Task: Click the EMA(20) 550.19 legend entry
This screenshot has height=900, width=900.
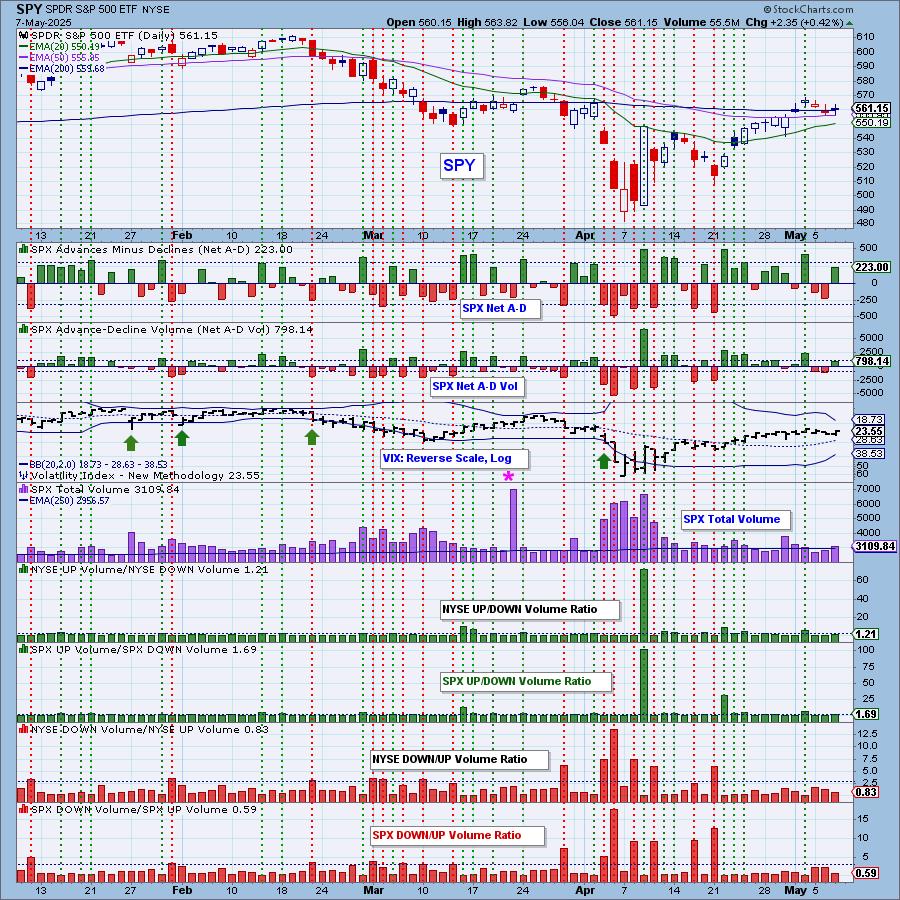Action: click(61, 46)
